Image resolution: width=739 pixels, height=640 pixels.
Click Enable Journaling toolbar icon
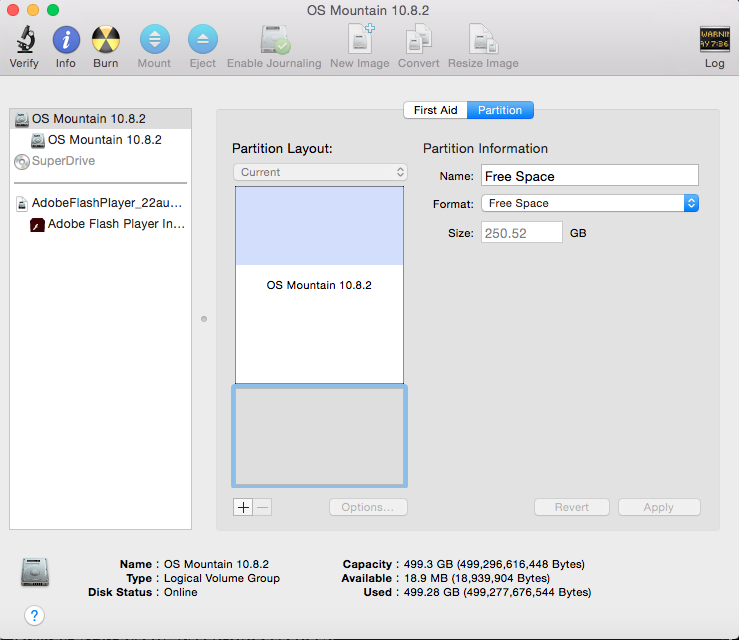coord(275,39)
